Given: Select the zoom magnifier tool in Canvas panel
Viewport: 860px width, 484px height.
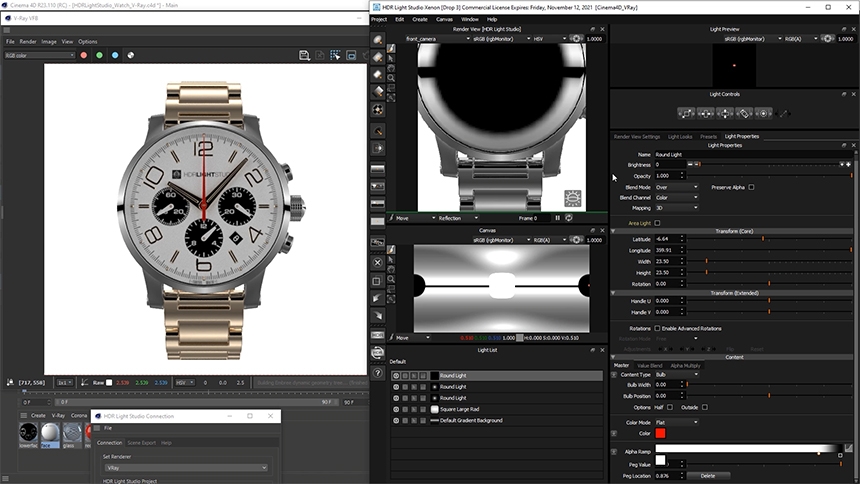Looking at the screenshot, I should click(391, 279).
